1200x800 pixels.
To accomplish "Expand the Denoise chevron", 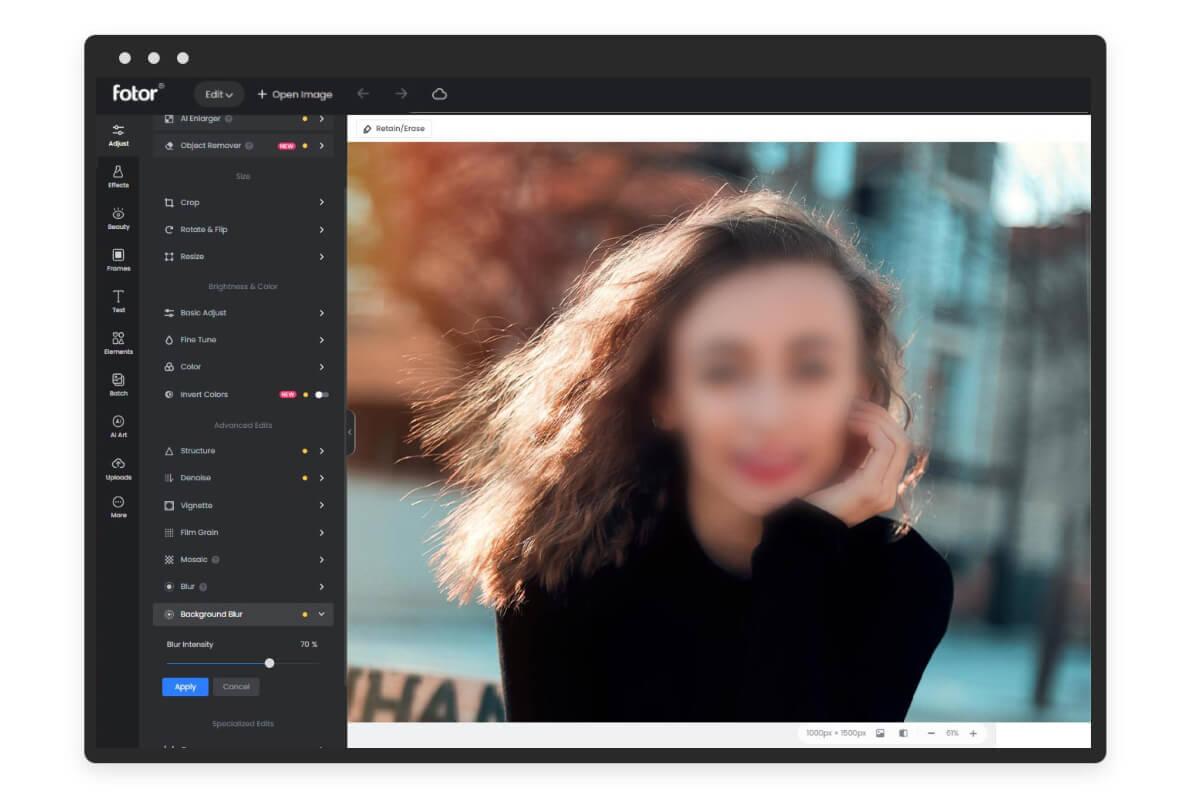I will point(321,478).
